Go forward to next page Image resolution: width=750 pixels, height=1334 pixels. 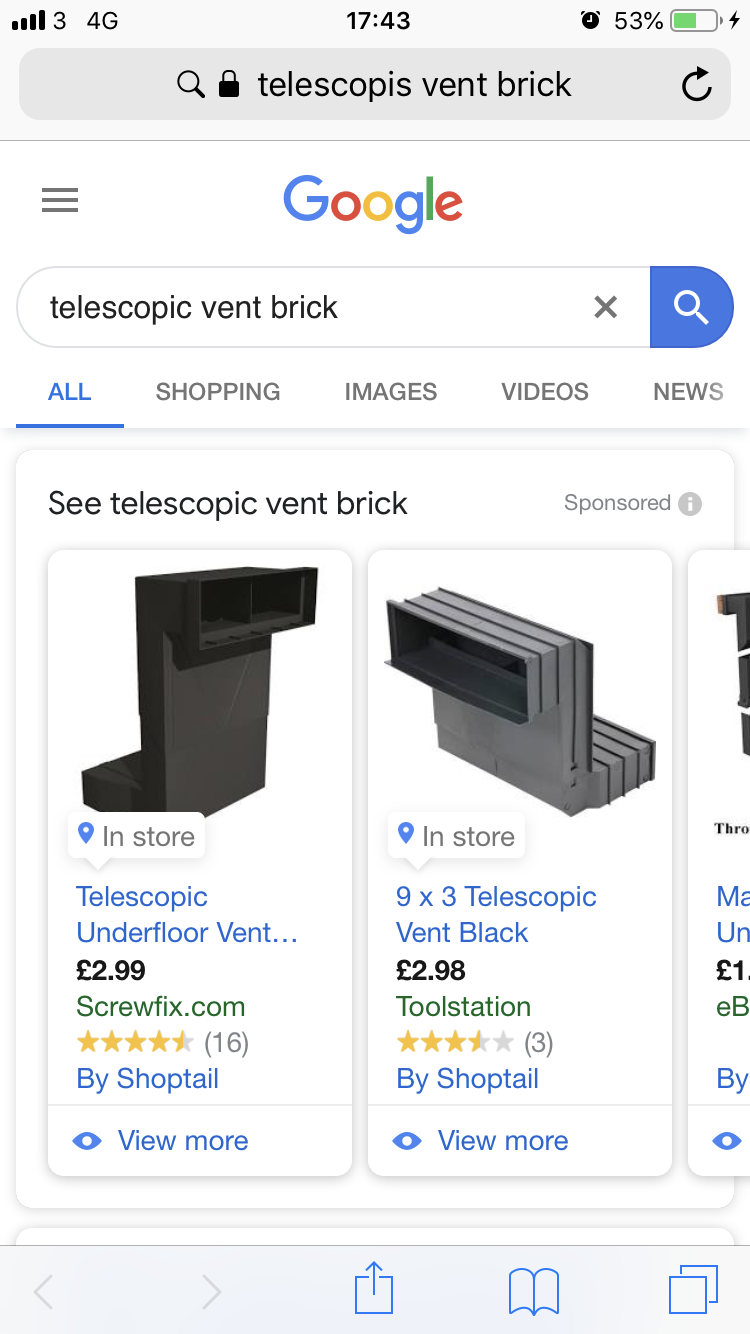click(211, 1291)
